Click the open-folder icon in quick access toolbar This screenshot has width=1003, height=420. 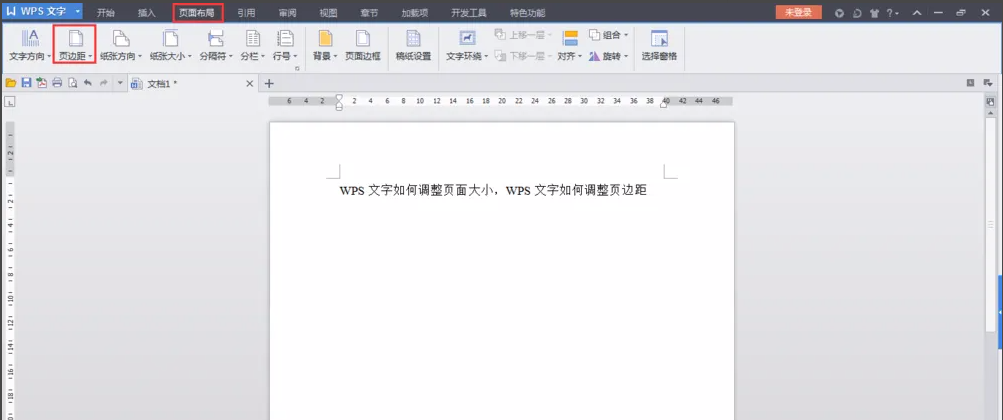point(11,82)
